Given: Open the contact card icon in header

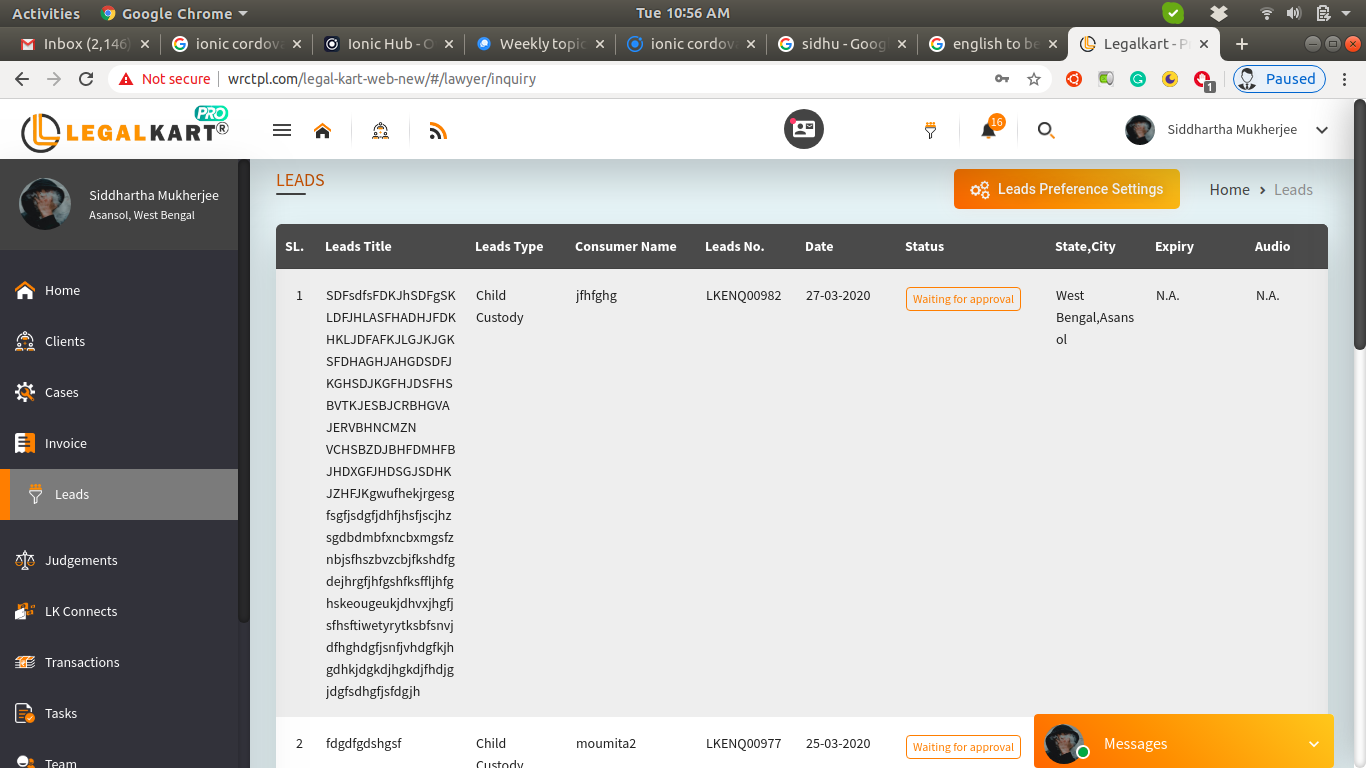Looking at the screenshot, I should (x=803, y=129).
